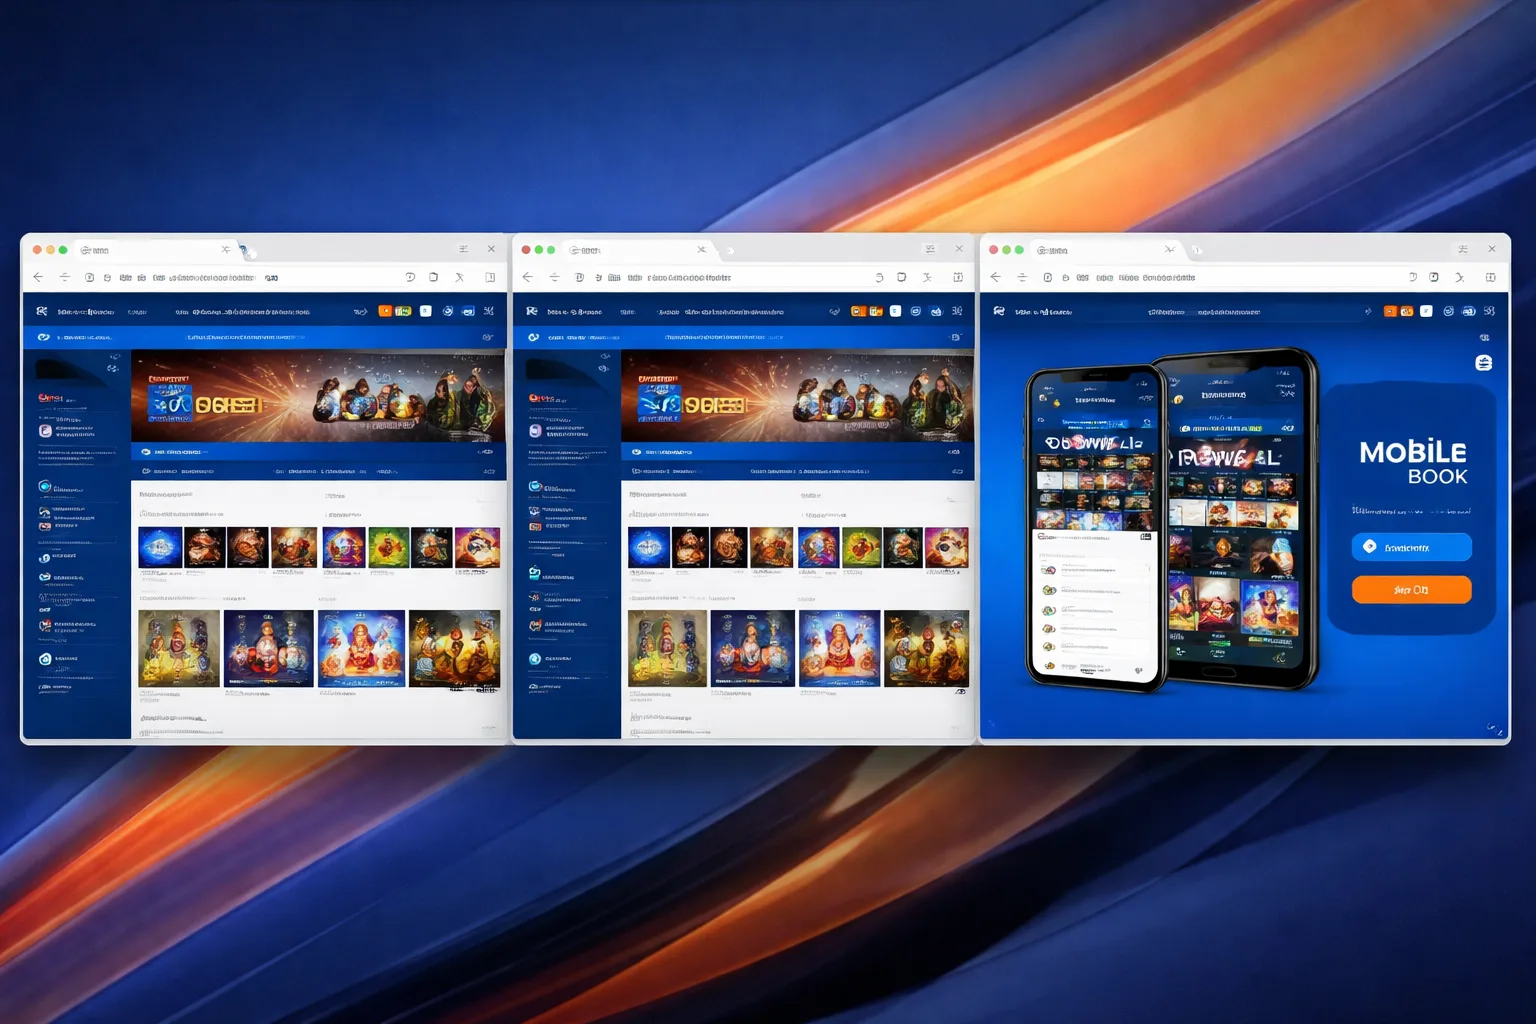Close the tab in the middle browser window
The width and height of the screenshot is (1536, 1024).
pos(701,249)
